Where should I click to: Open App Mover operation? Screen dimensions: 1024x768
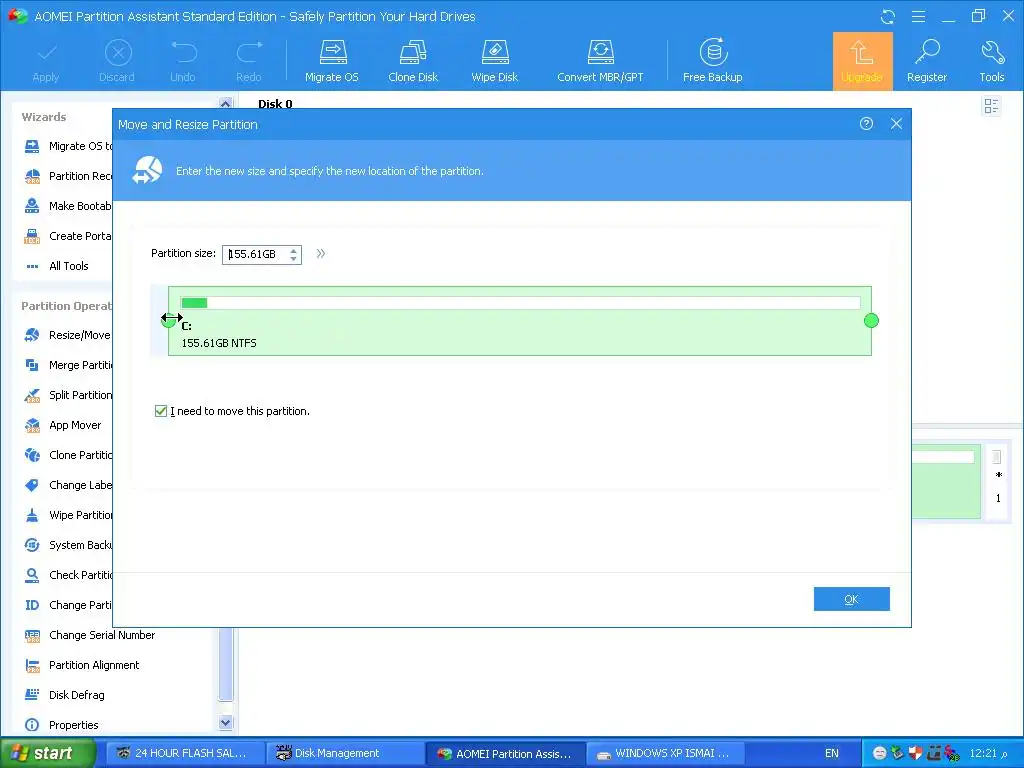63,426
